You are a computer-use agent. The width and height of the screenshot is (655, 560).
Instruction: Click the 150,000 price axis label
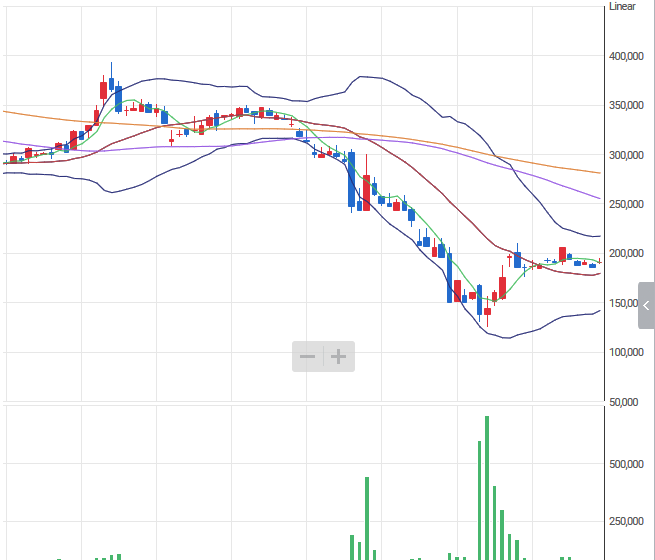point(624,303)
